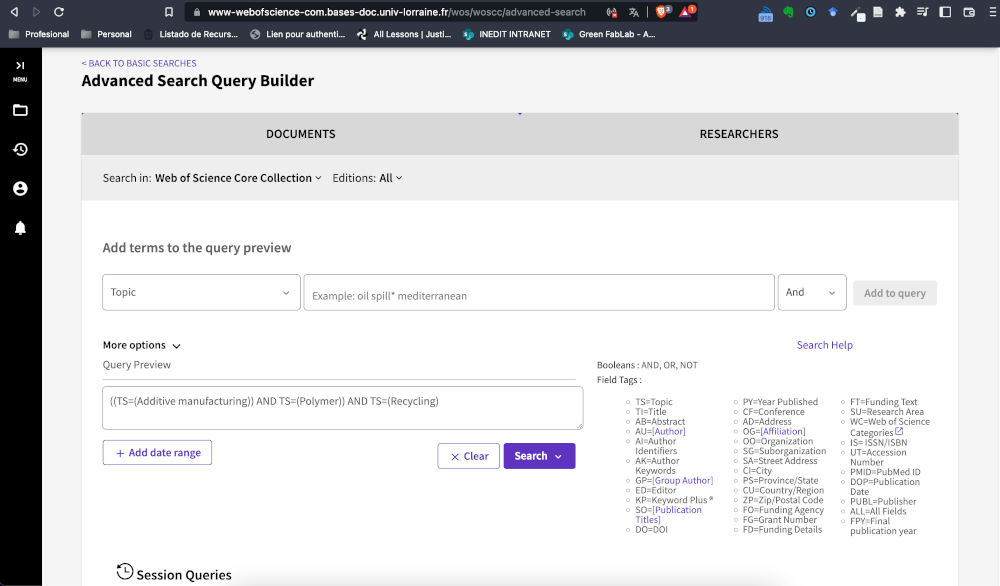The height and width of the screenshot is (586, 1000).
Task: Open search history clock icon
Action: click(x=20, y=150)
